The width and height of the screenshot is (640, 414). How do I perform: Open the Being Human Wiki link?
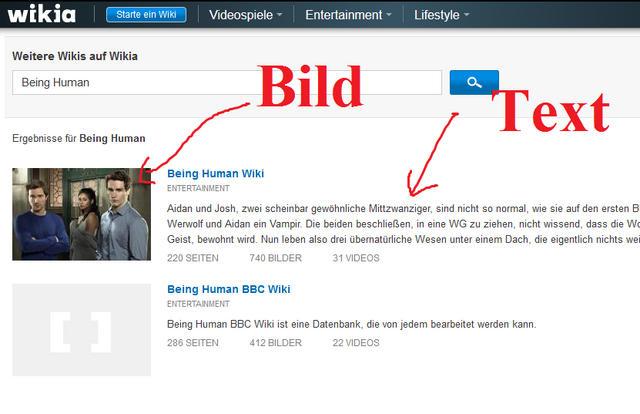216,174
